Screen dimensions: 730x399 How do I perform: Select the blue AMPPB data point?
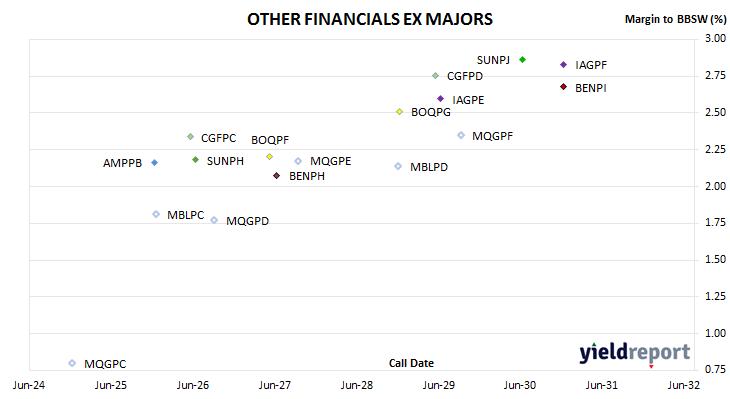[x=155, y=162]
